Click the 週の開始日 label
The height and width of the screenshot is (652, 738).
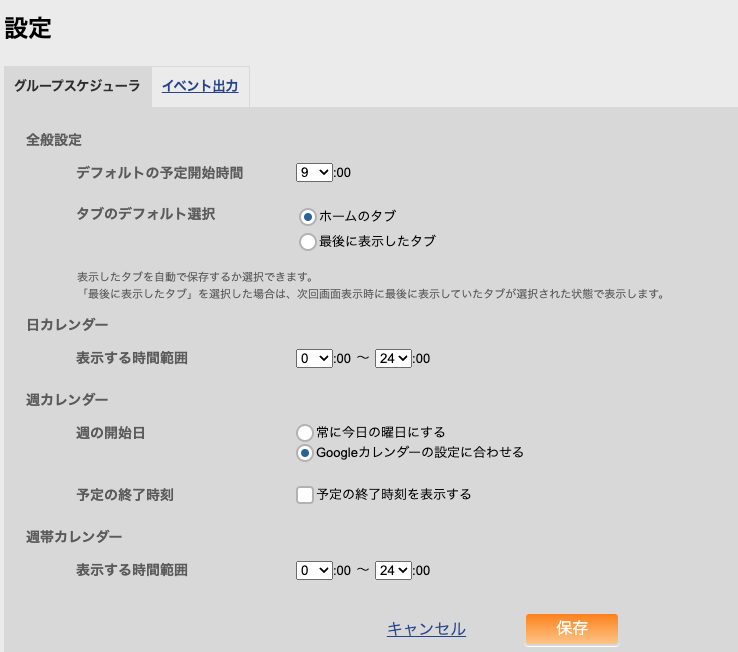tap(111, 433)
